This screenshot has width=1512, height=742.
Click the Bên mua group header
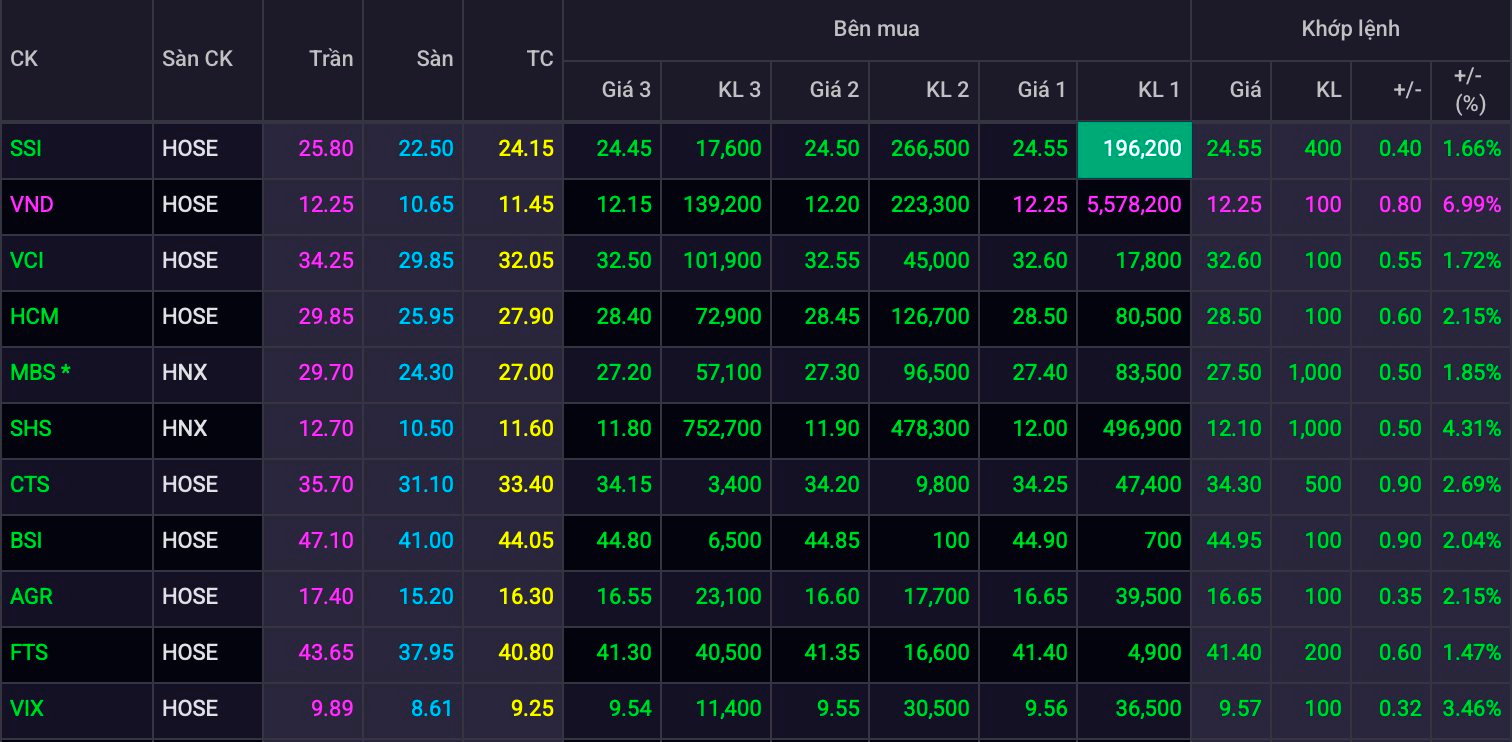coord(876,29)
